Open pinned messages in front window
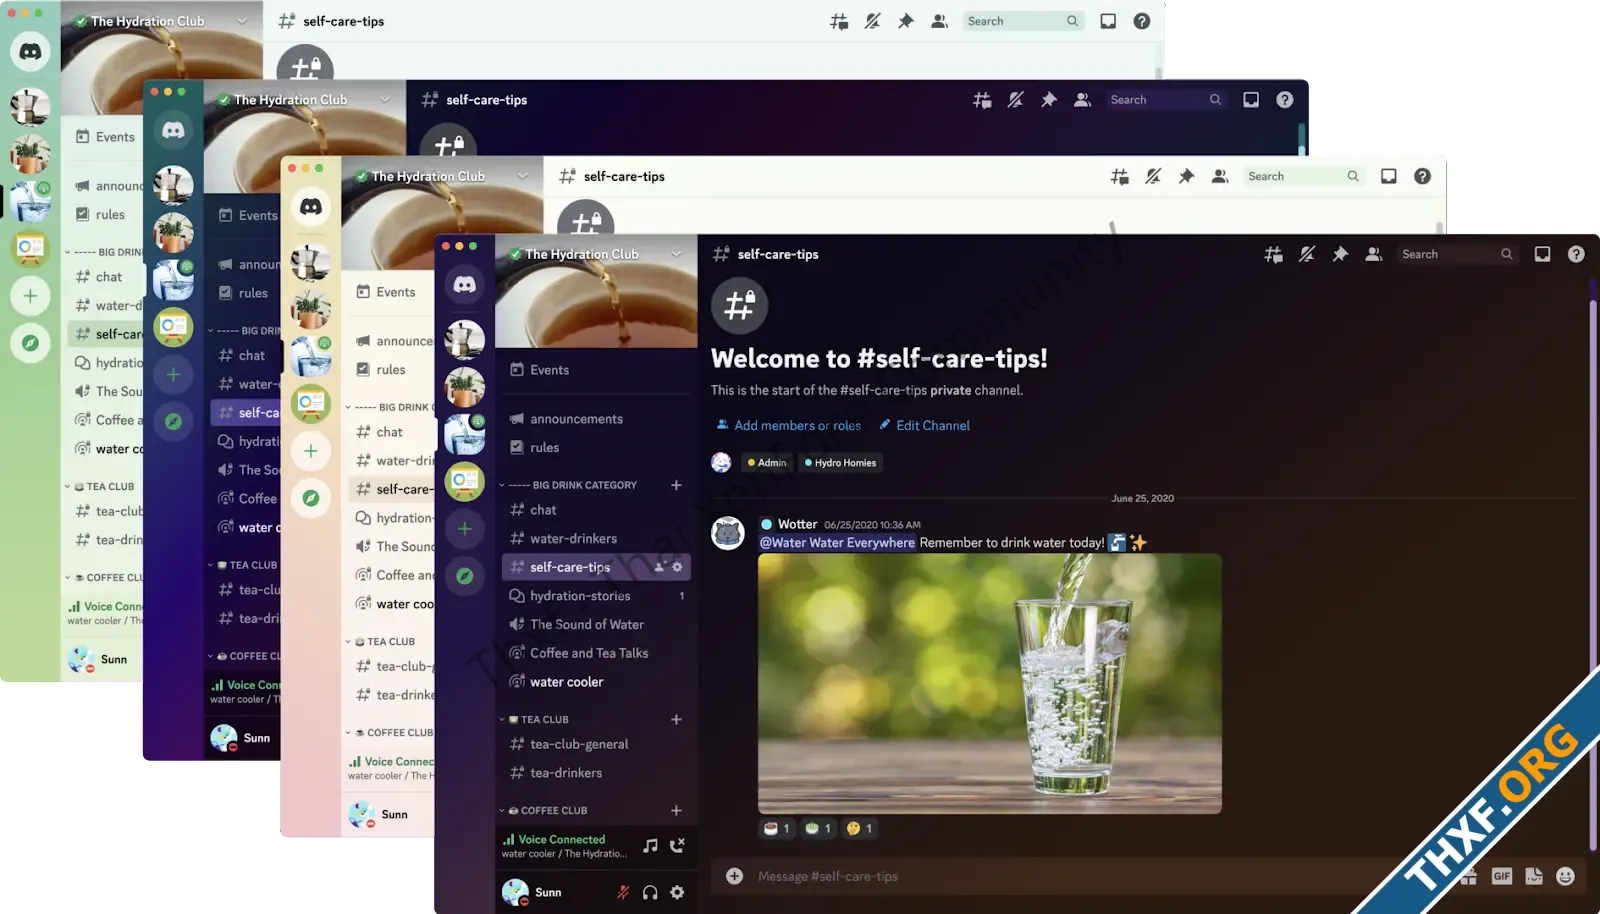The width and height of the screenshot is (1600, 914). (1340, 254)
